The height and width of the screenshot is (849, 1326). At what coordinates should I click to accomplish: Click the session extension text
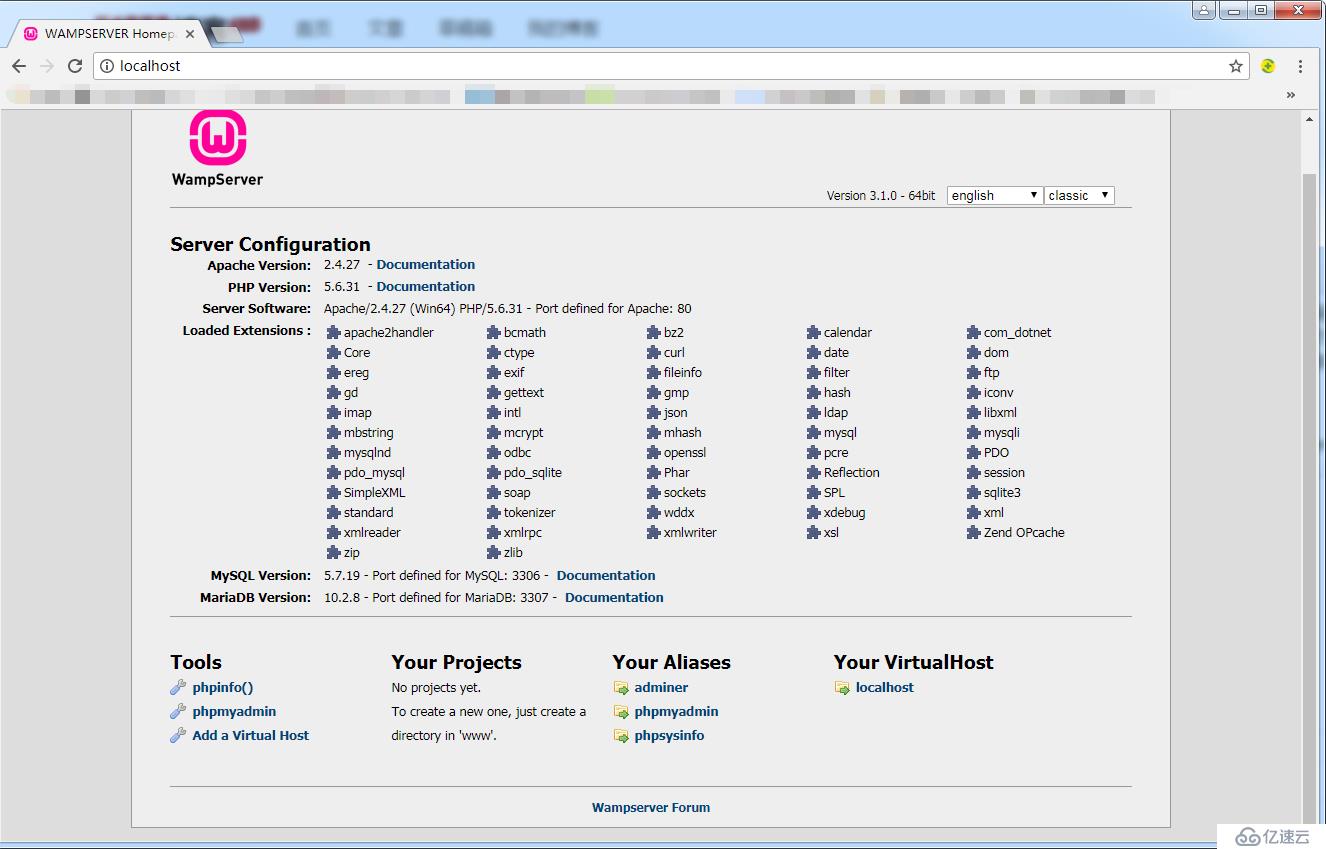(x=1004, y=473)
